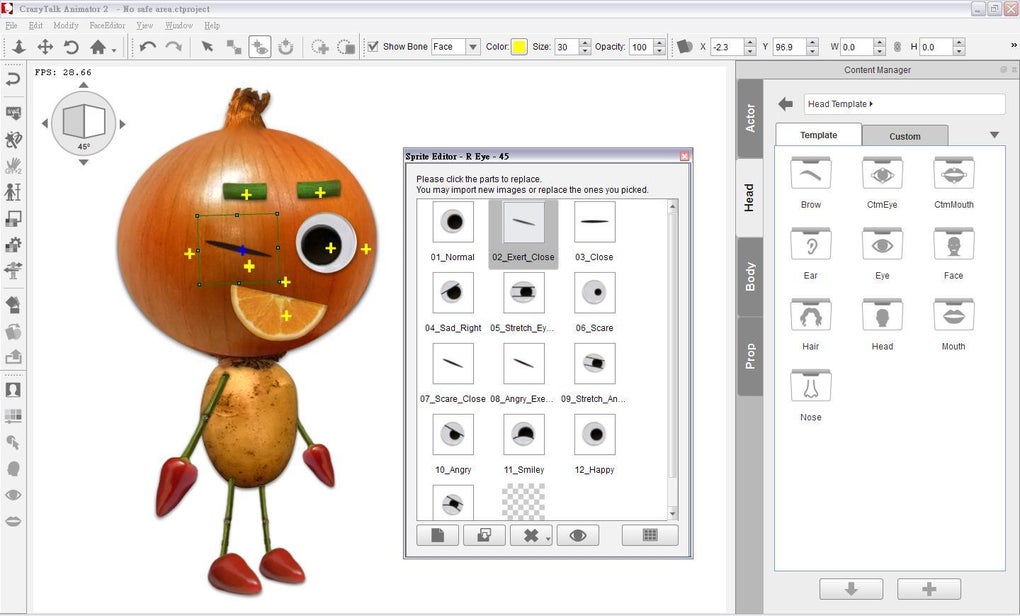This screenshot has width=1020, height=616.
Task: Toggle the grid view button in Sprite Editor
Action: pos(649,535)
